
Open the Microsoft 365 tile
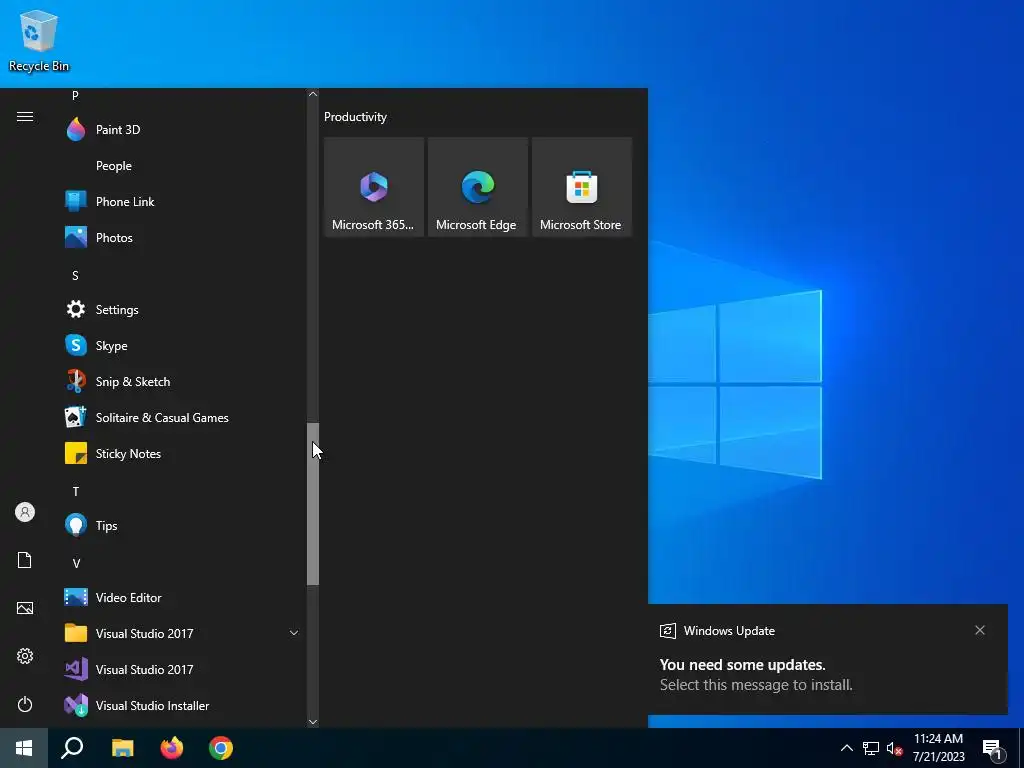(x=374, y=187)
